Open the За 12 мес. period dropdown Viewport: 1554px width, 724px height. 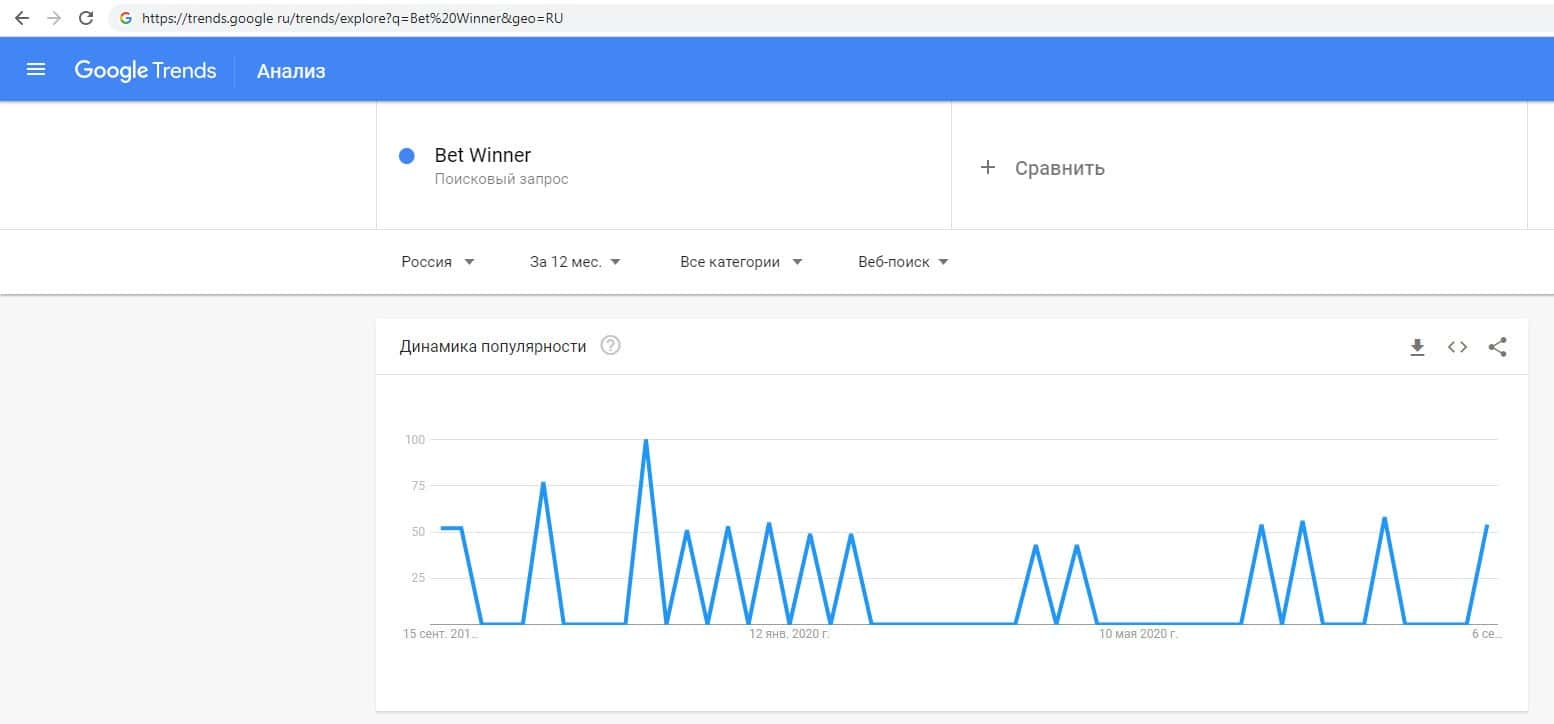(x=575, y=262)
